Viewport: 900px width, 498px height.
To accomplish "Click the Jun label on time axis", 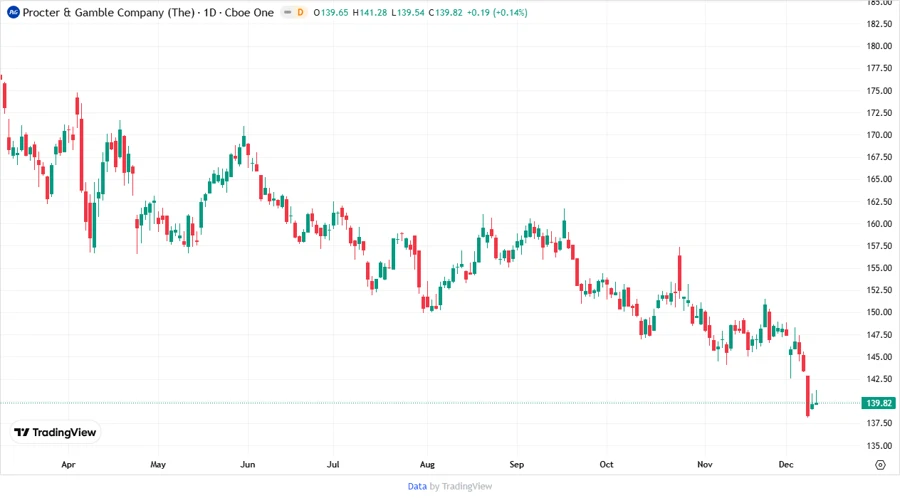I will (x=247, y=464).
